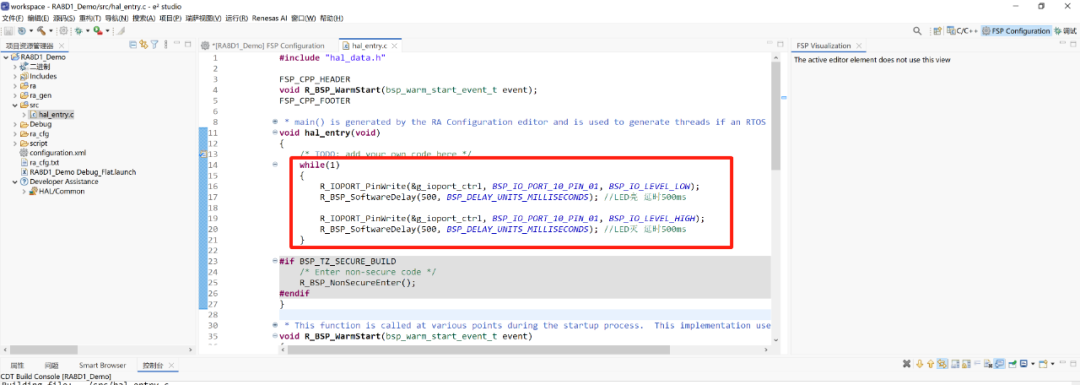
Task: Collapse the hal_entry function fold marker
Action: click(275, 132)
